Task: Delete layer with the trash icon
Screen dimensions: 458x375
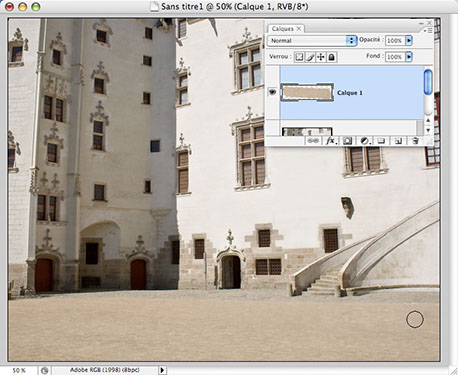Action: [415, 141]
